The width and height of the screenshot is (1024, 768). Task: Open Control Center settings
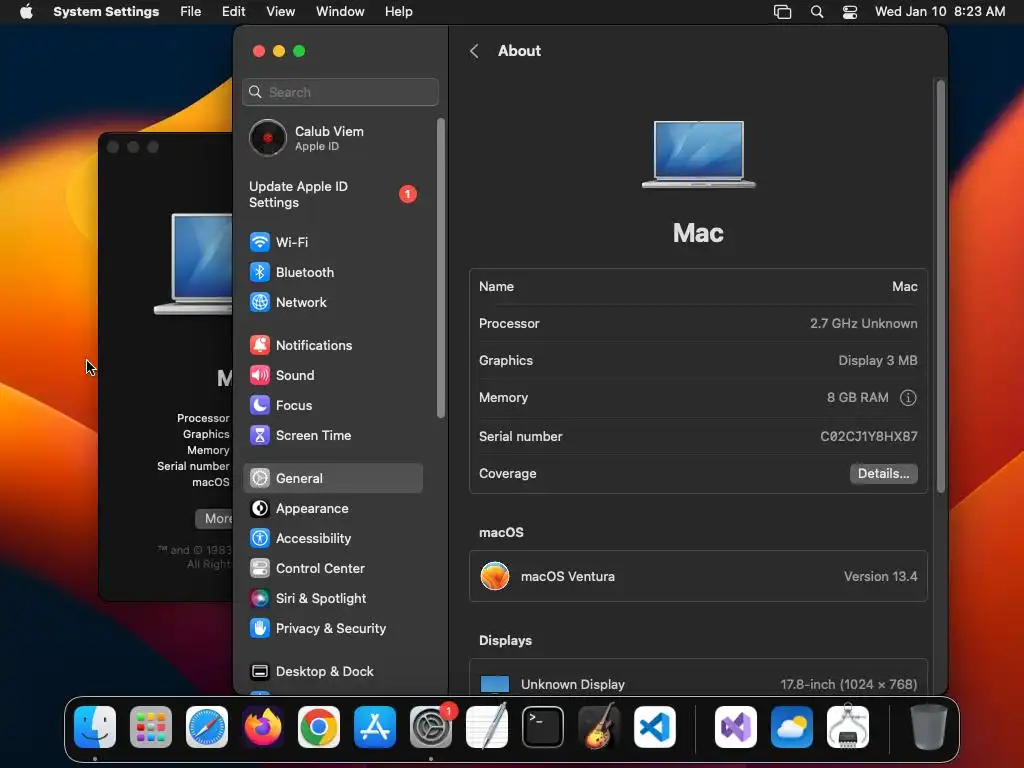click(333, 569)
